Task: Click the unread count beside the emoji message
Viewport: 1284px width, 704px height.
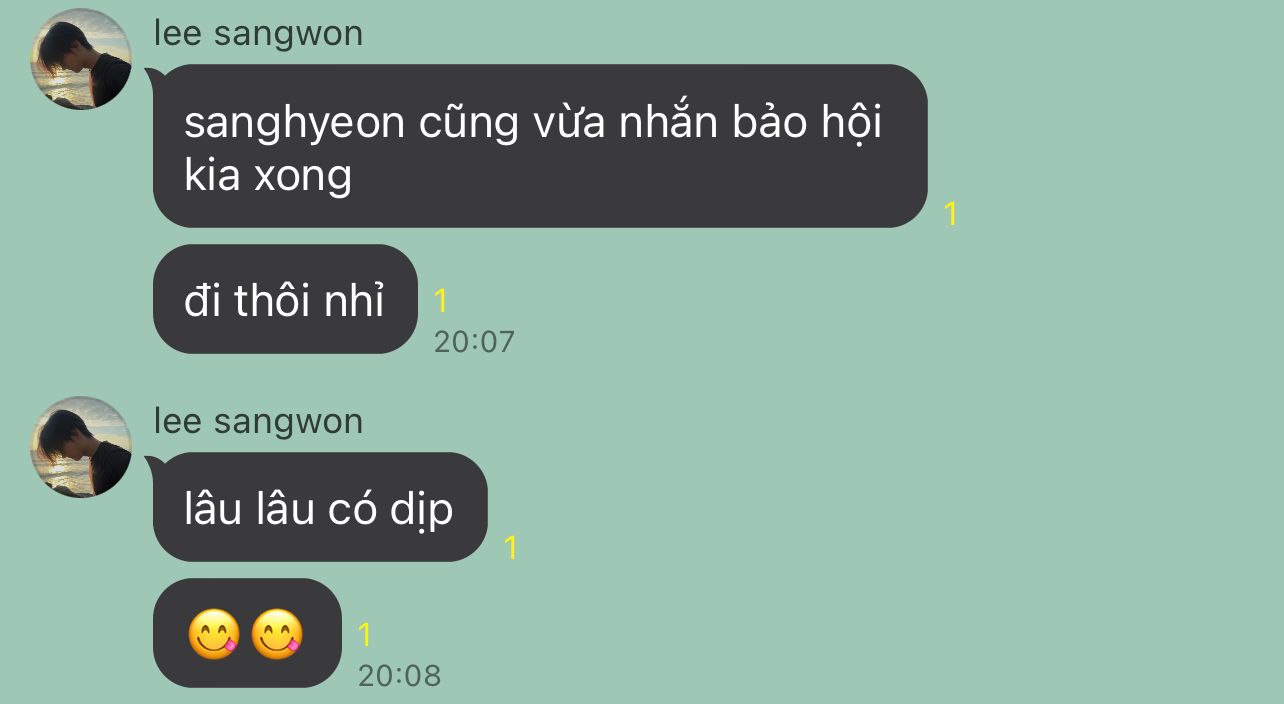Action: tap(365, 634)
